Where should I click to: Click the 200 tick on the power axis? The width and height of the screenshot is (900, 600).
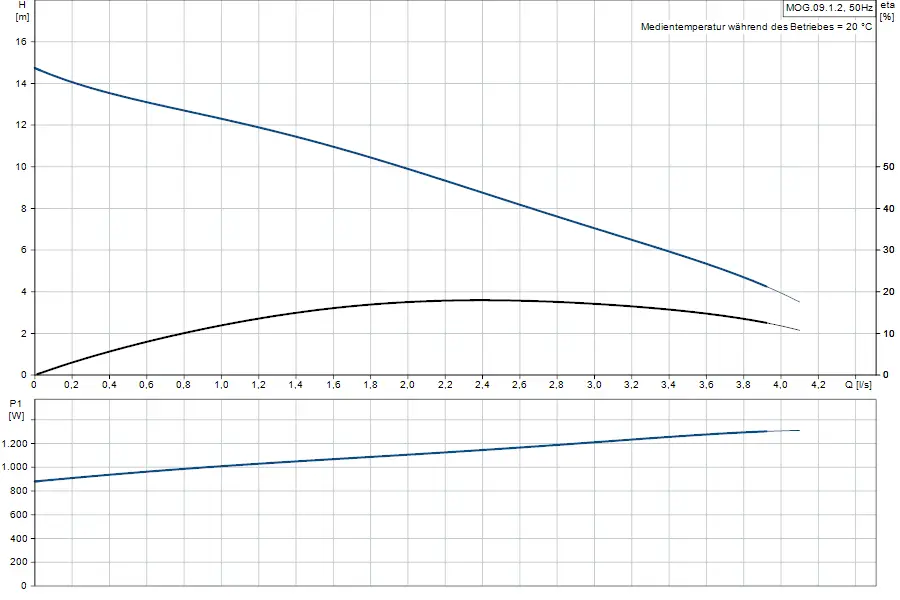[18, 562]
